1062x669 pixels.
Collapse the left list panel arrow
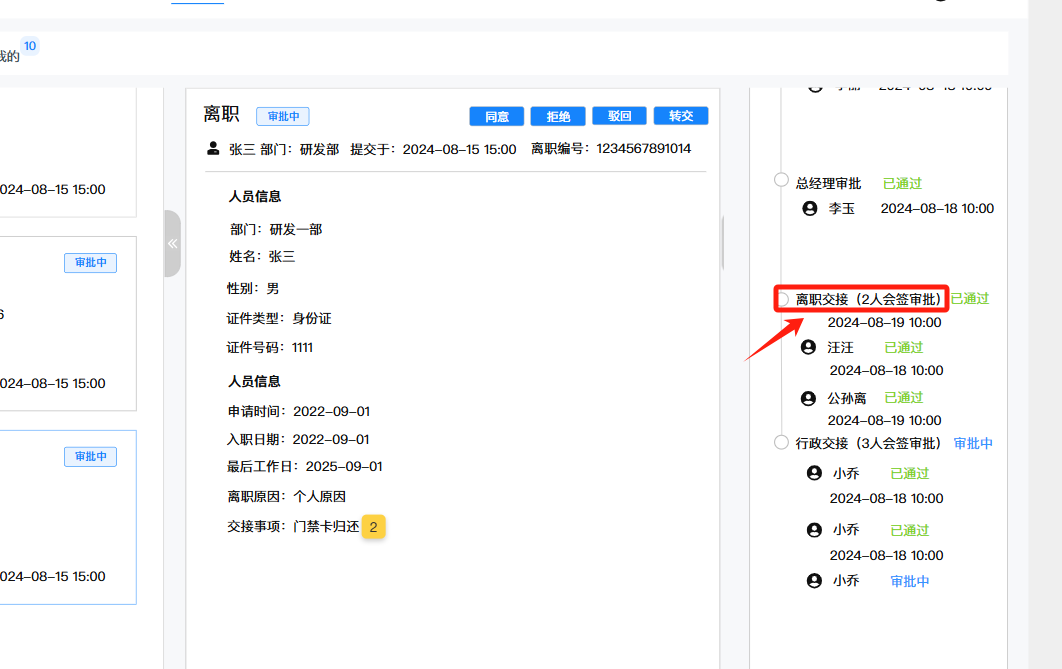[173, 244]
